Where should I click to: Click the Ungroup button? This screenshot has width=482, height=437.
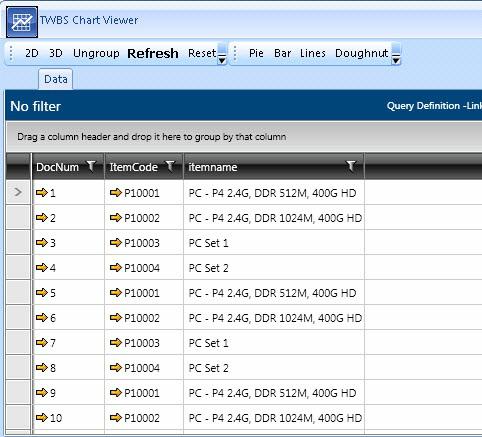[x=96, y=54]
